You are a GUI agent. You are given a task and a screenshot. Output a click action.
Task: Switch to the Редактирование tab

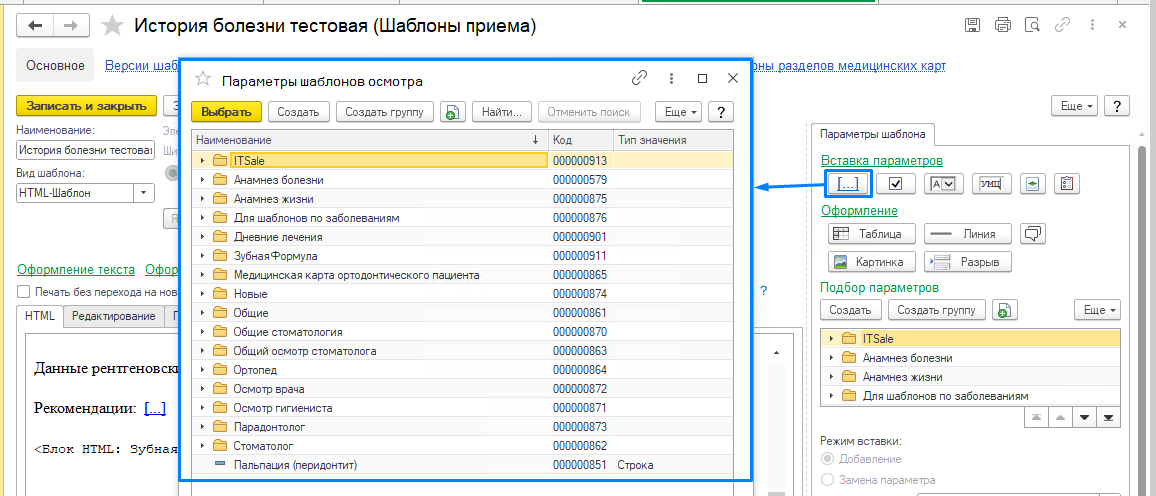(113, 316)
